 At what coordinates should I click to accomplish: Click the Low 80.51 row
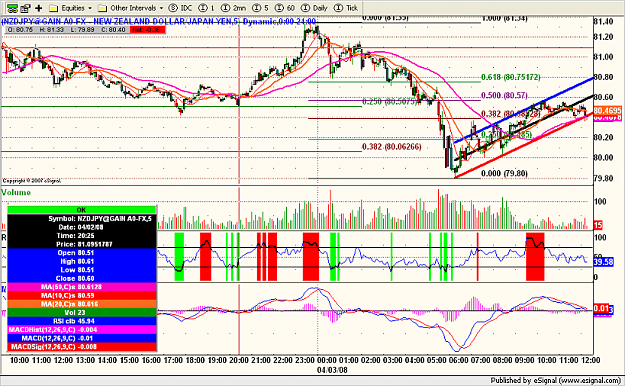[82, 270]
